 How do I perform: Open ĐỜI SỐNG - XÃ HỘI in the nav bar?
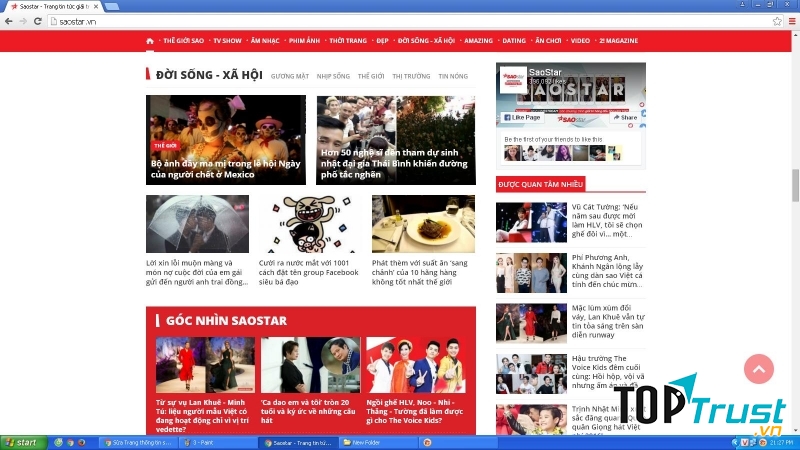tap(426, 41)
